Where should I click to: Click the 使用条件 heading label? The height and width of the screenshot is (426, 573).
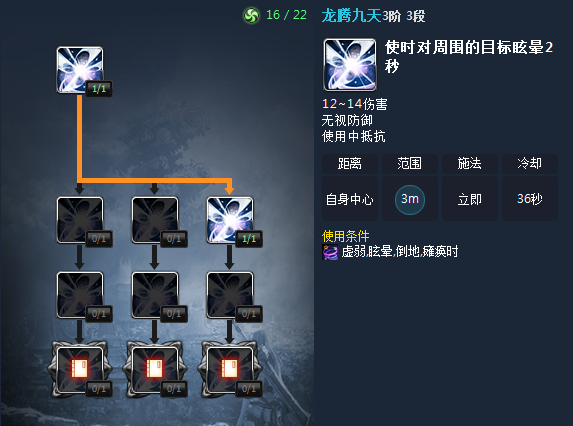tap(345, 236)
